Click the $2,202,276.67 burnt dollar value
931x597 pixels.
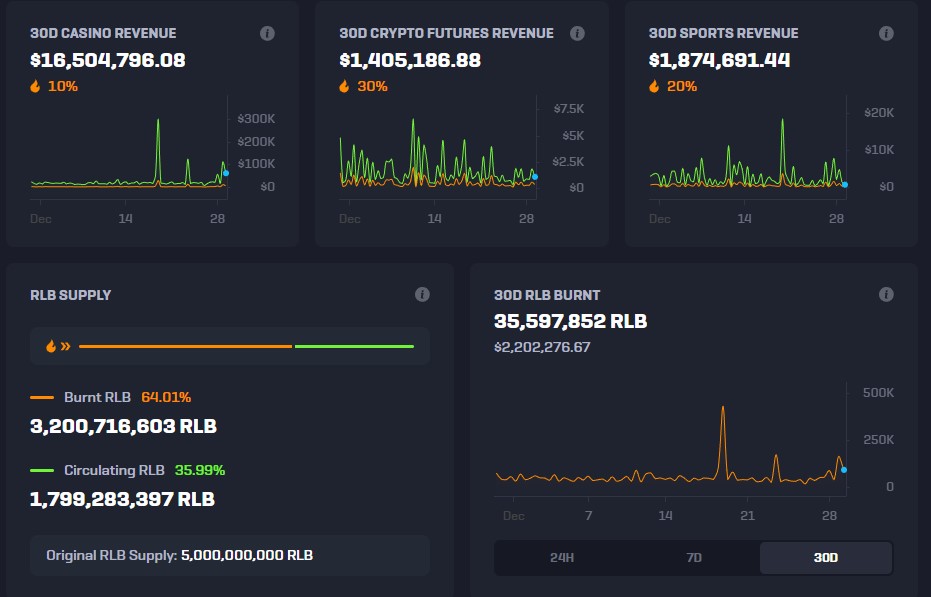coord(542,347)
